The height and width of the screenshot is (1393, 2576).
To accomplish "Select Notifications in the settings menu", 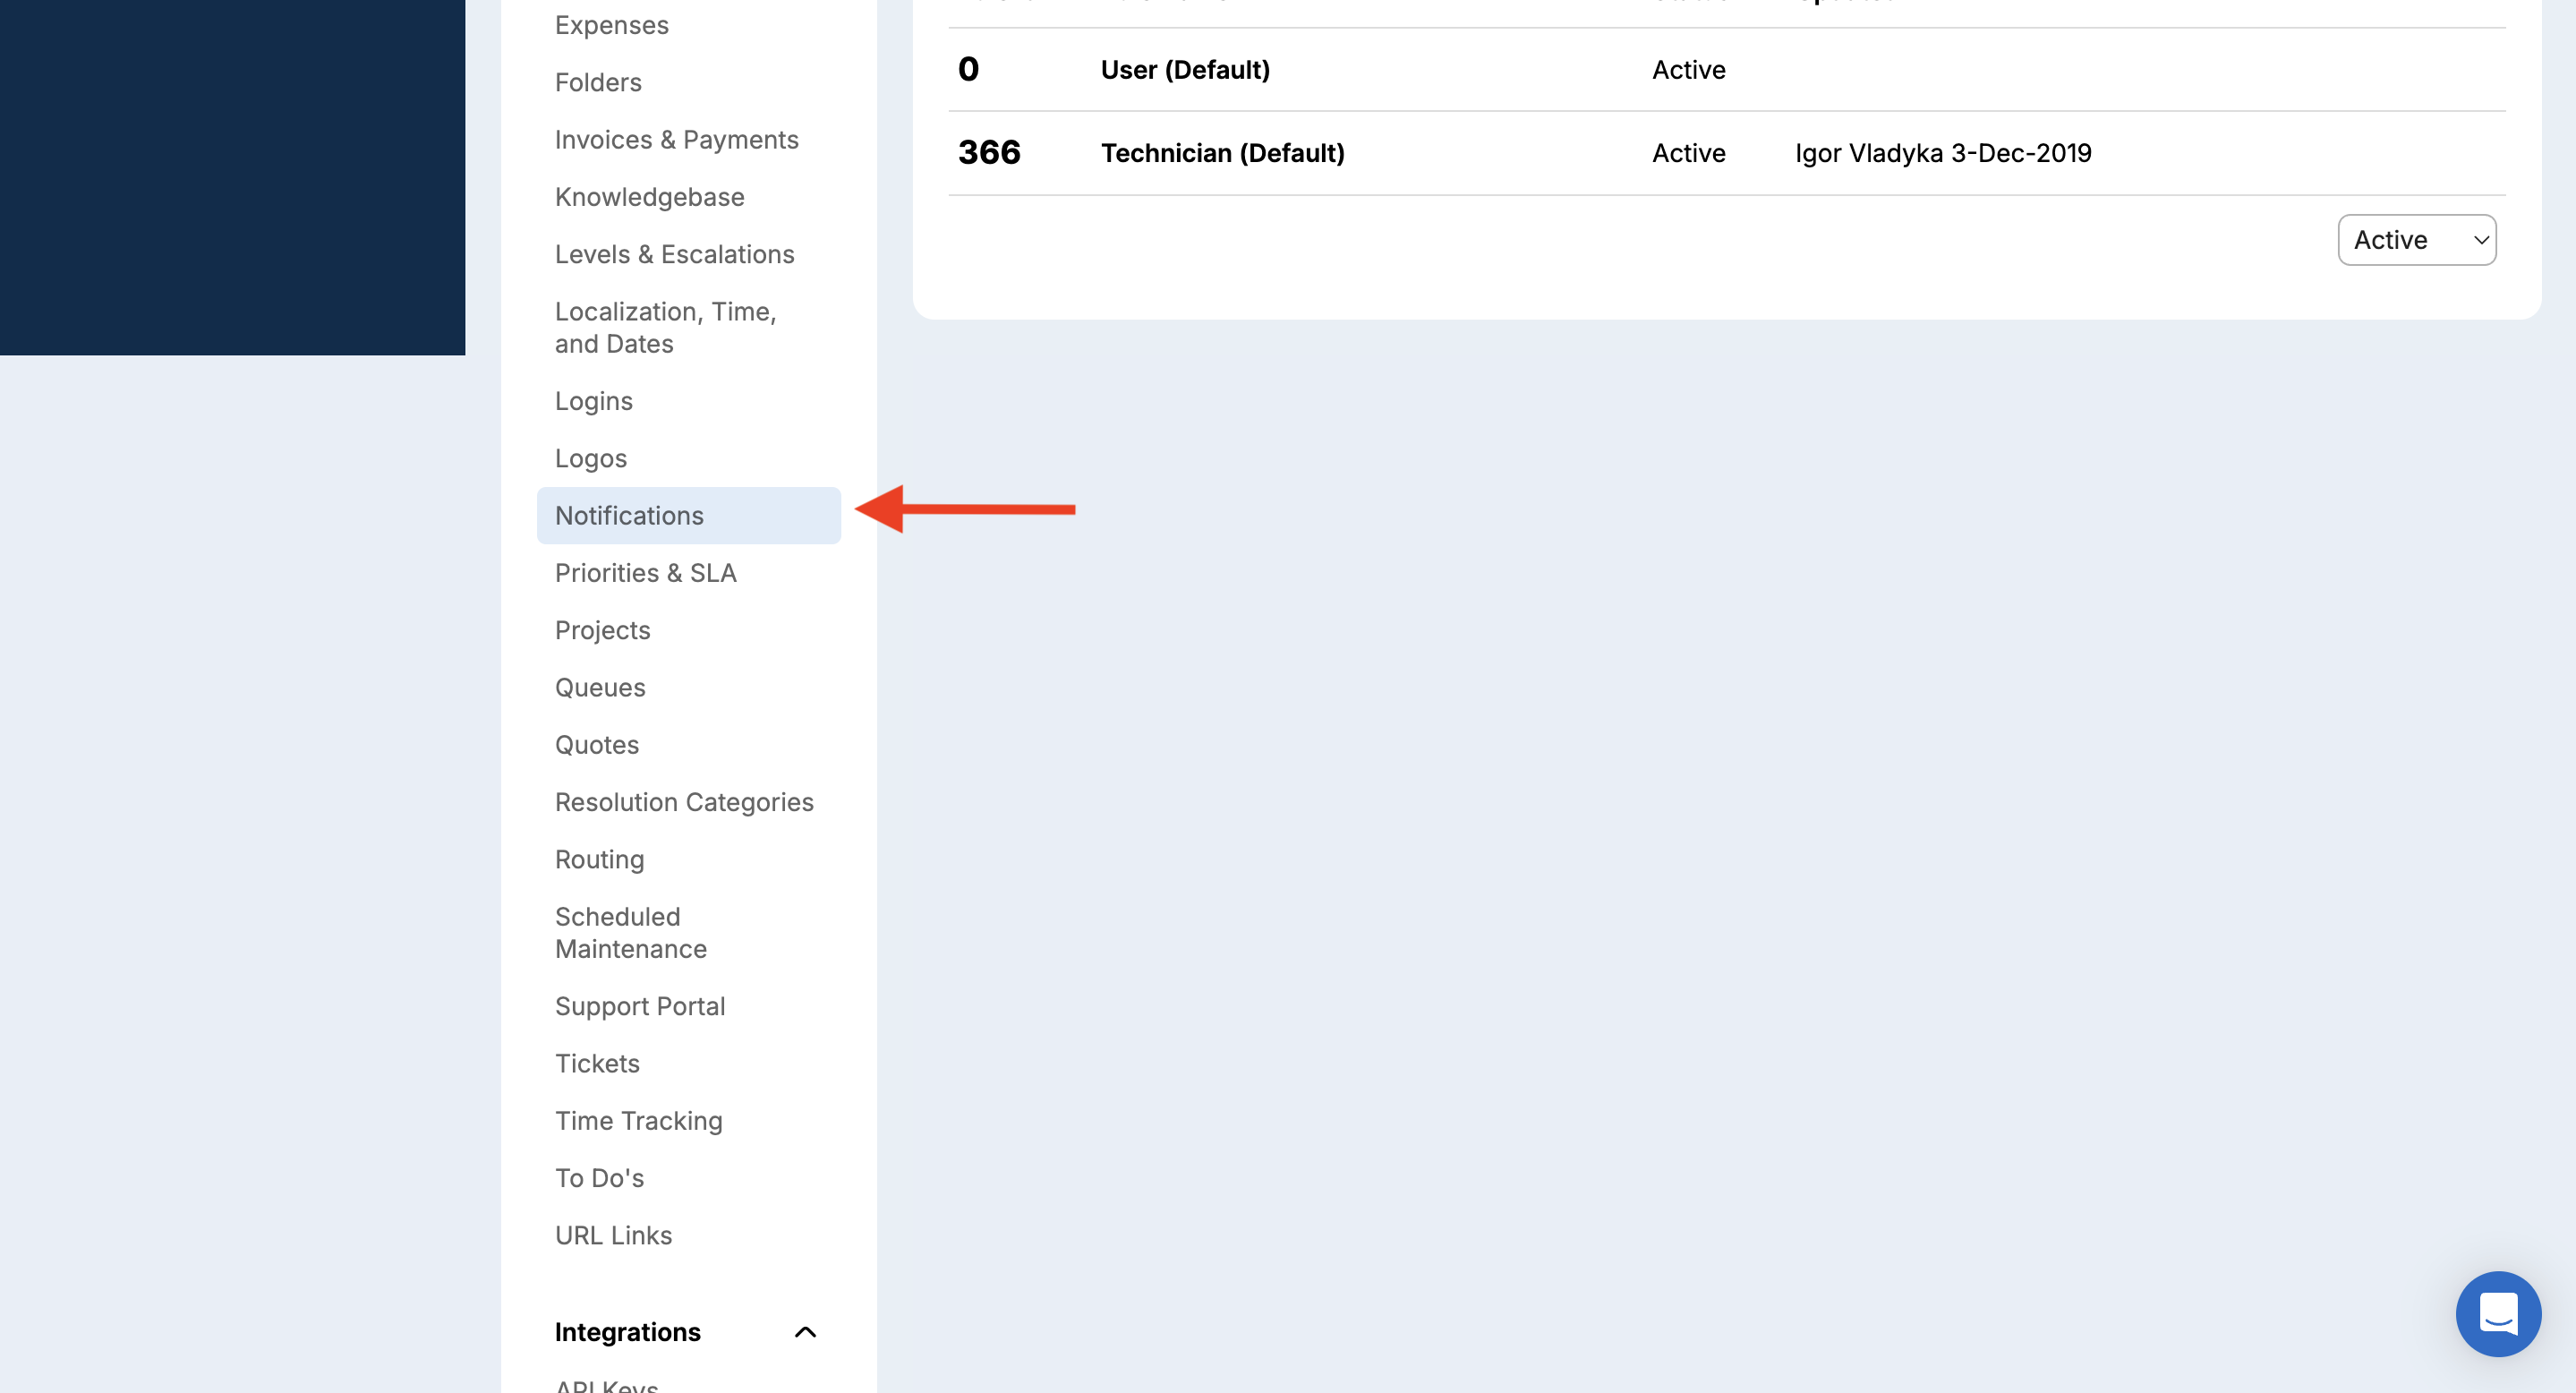I will 629,516.
